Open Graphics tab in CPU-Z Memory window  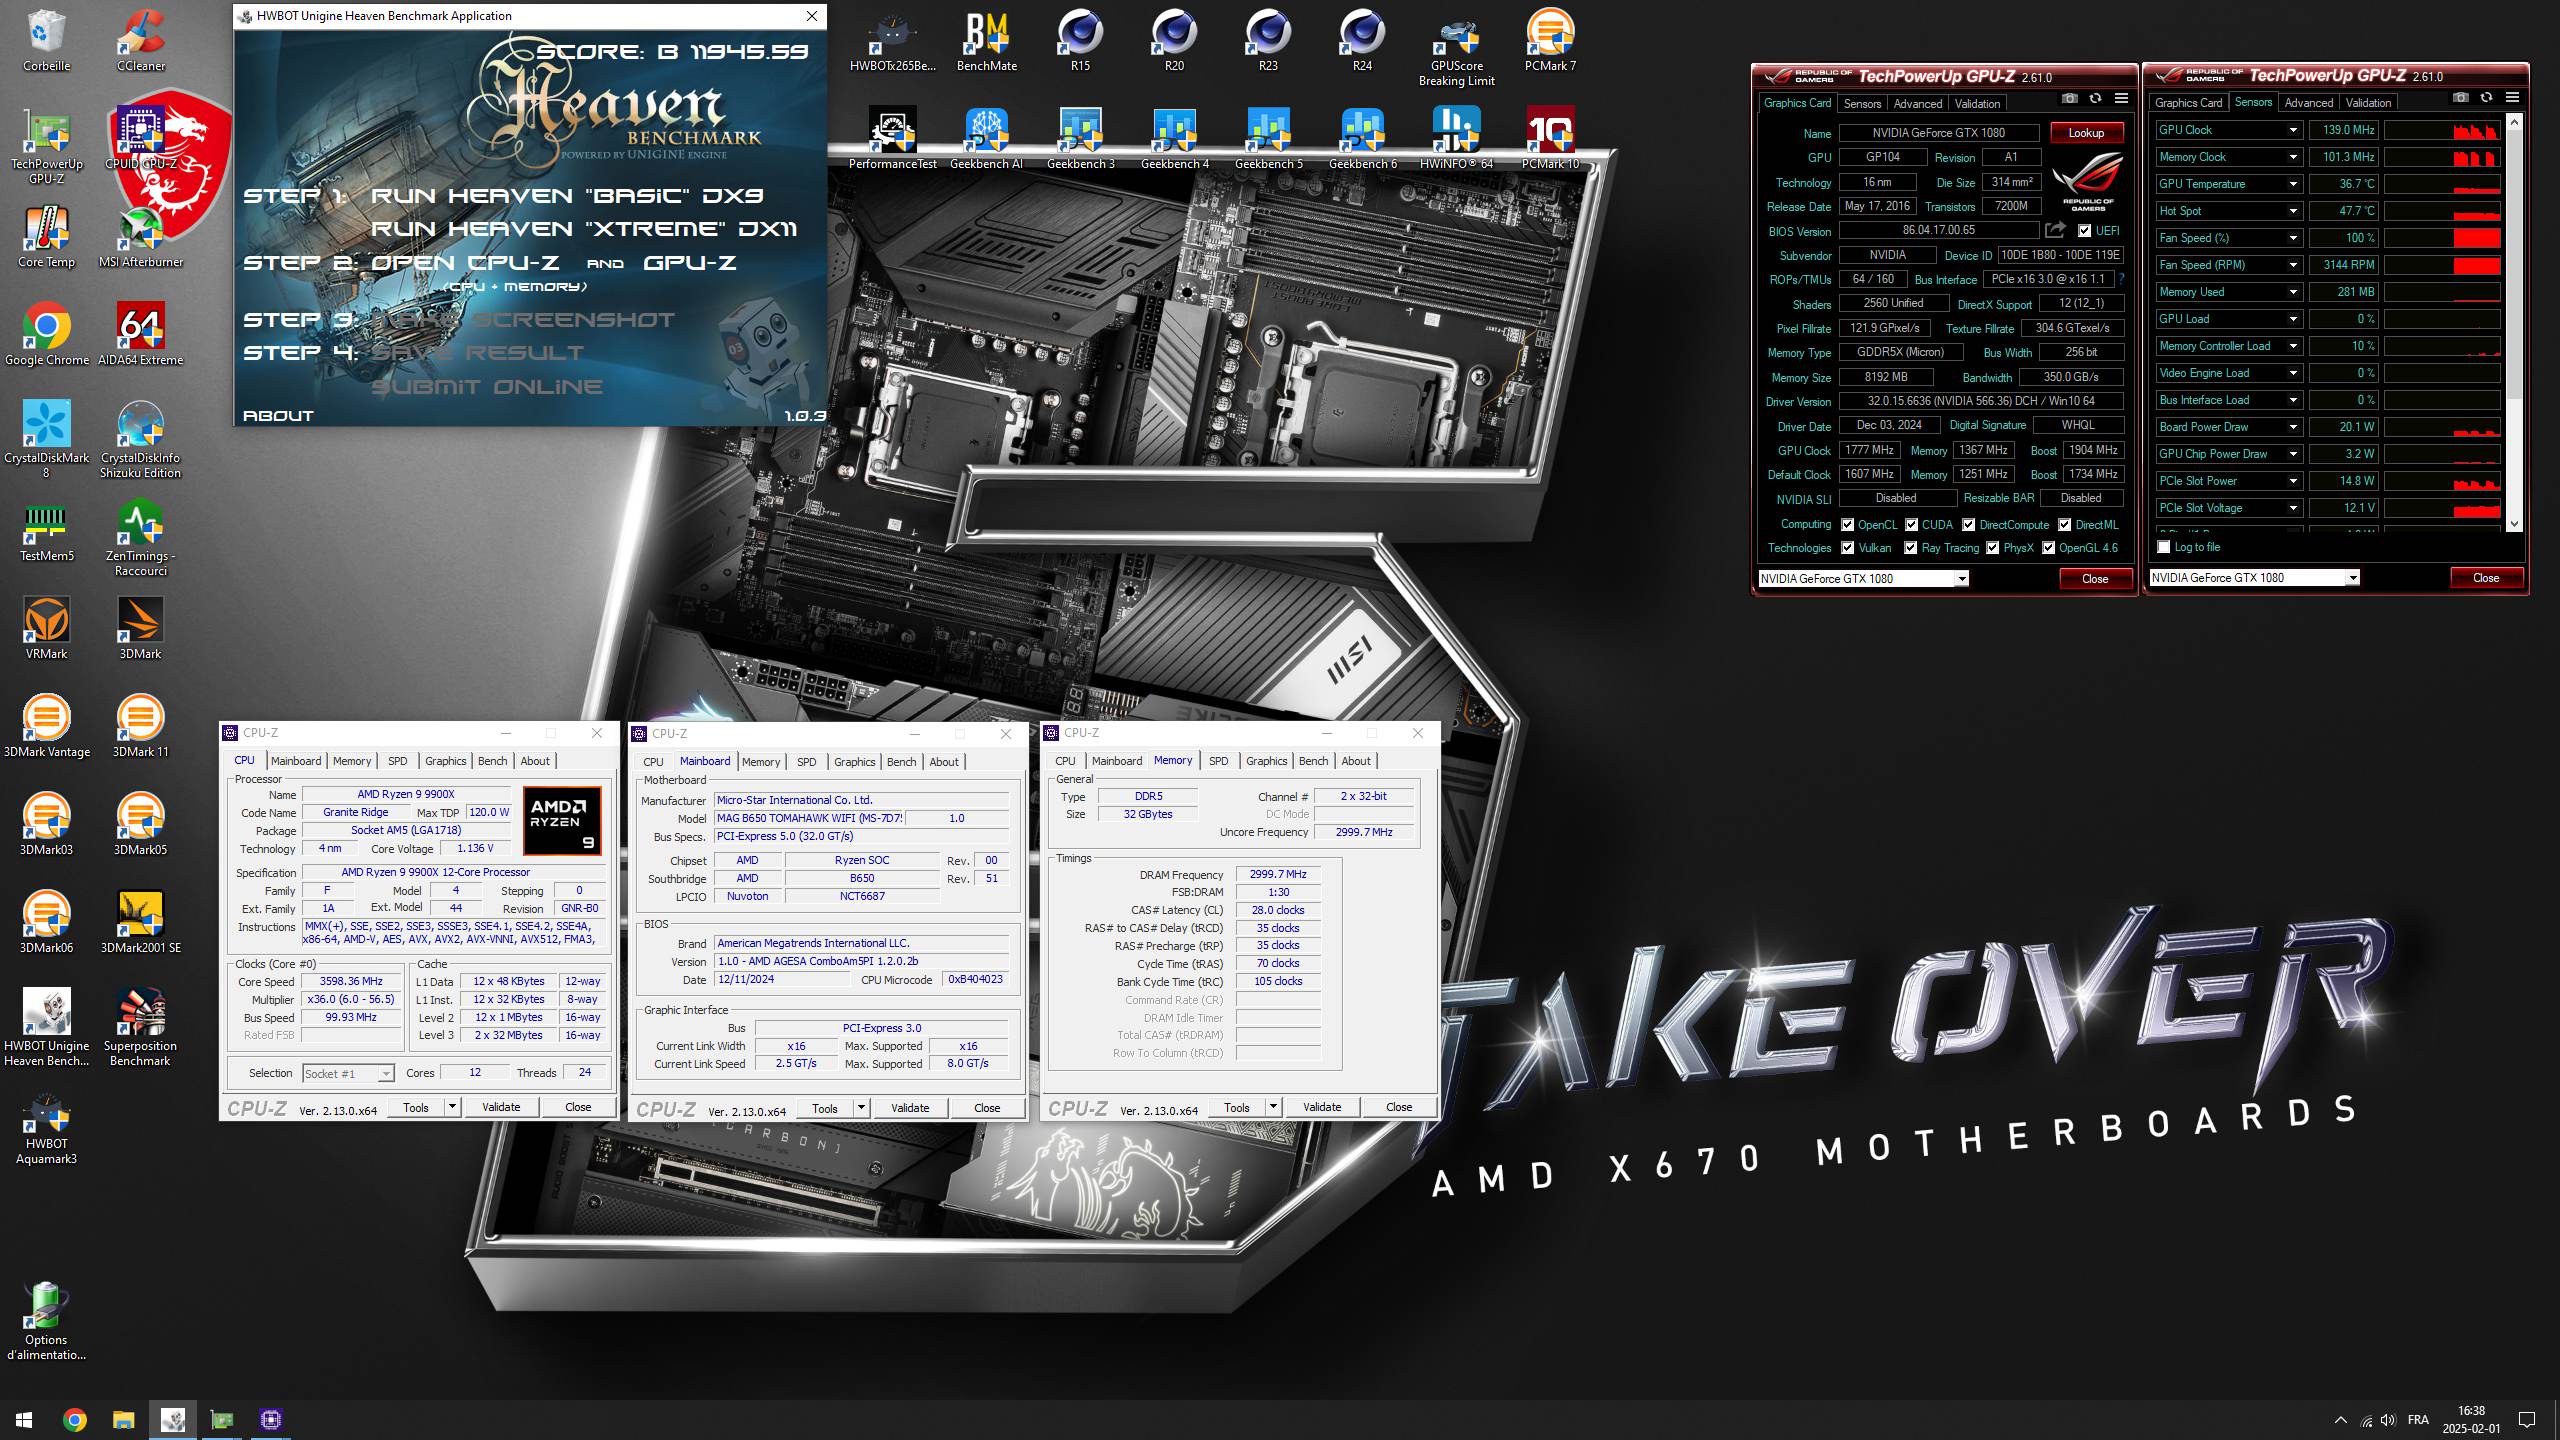1266,761
